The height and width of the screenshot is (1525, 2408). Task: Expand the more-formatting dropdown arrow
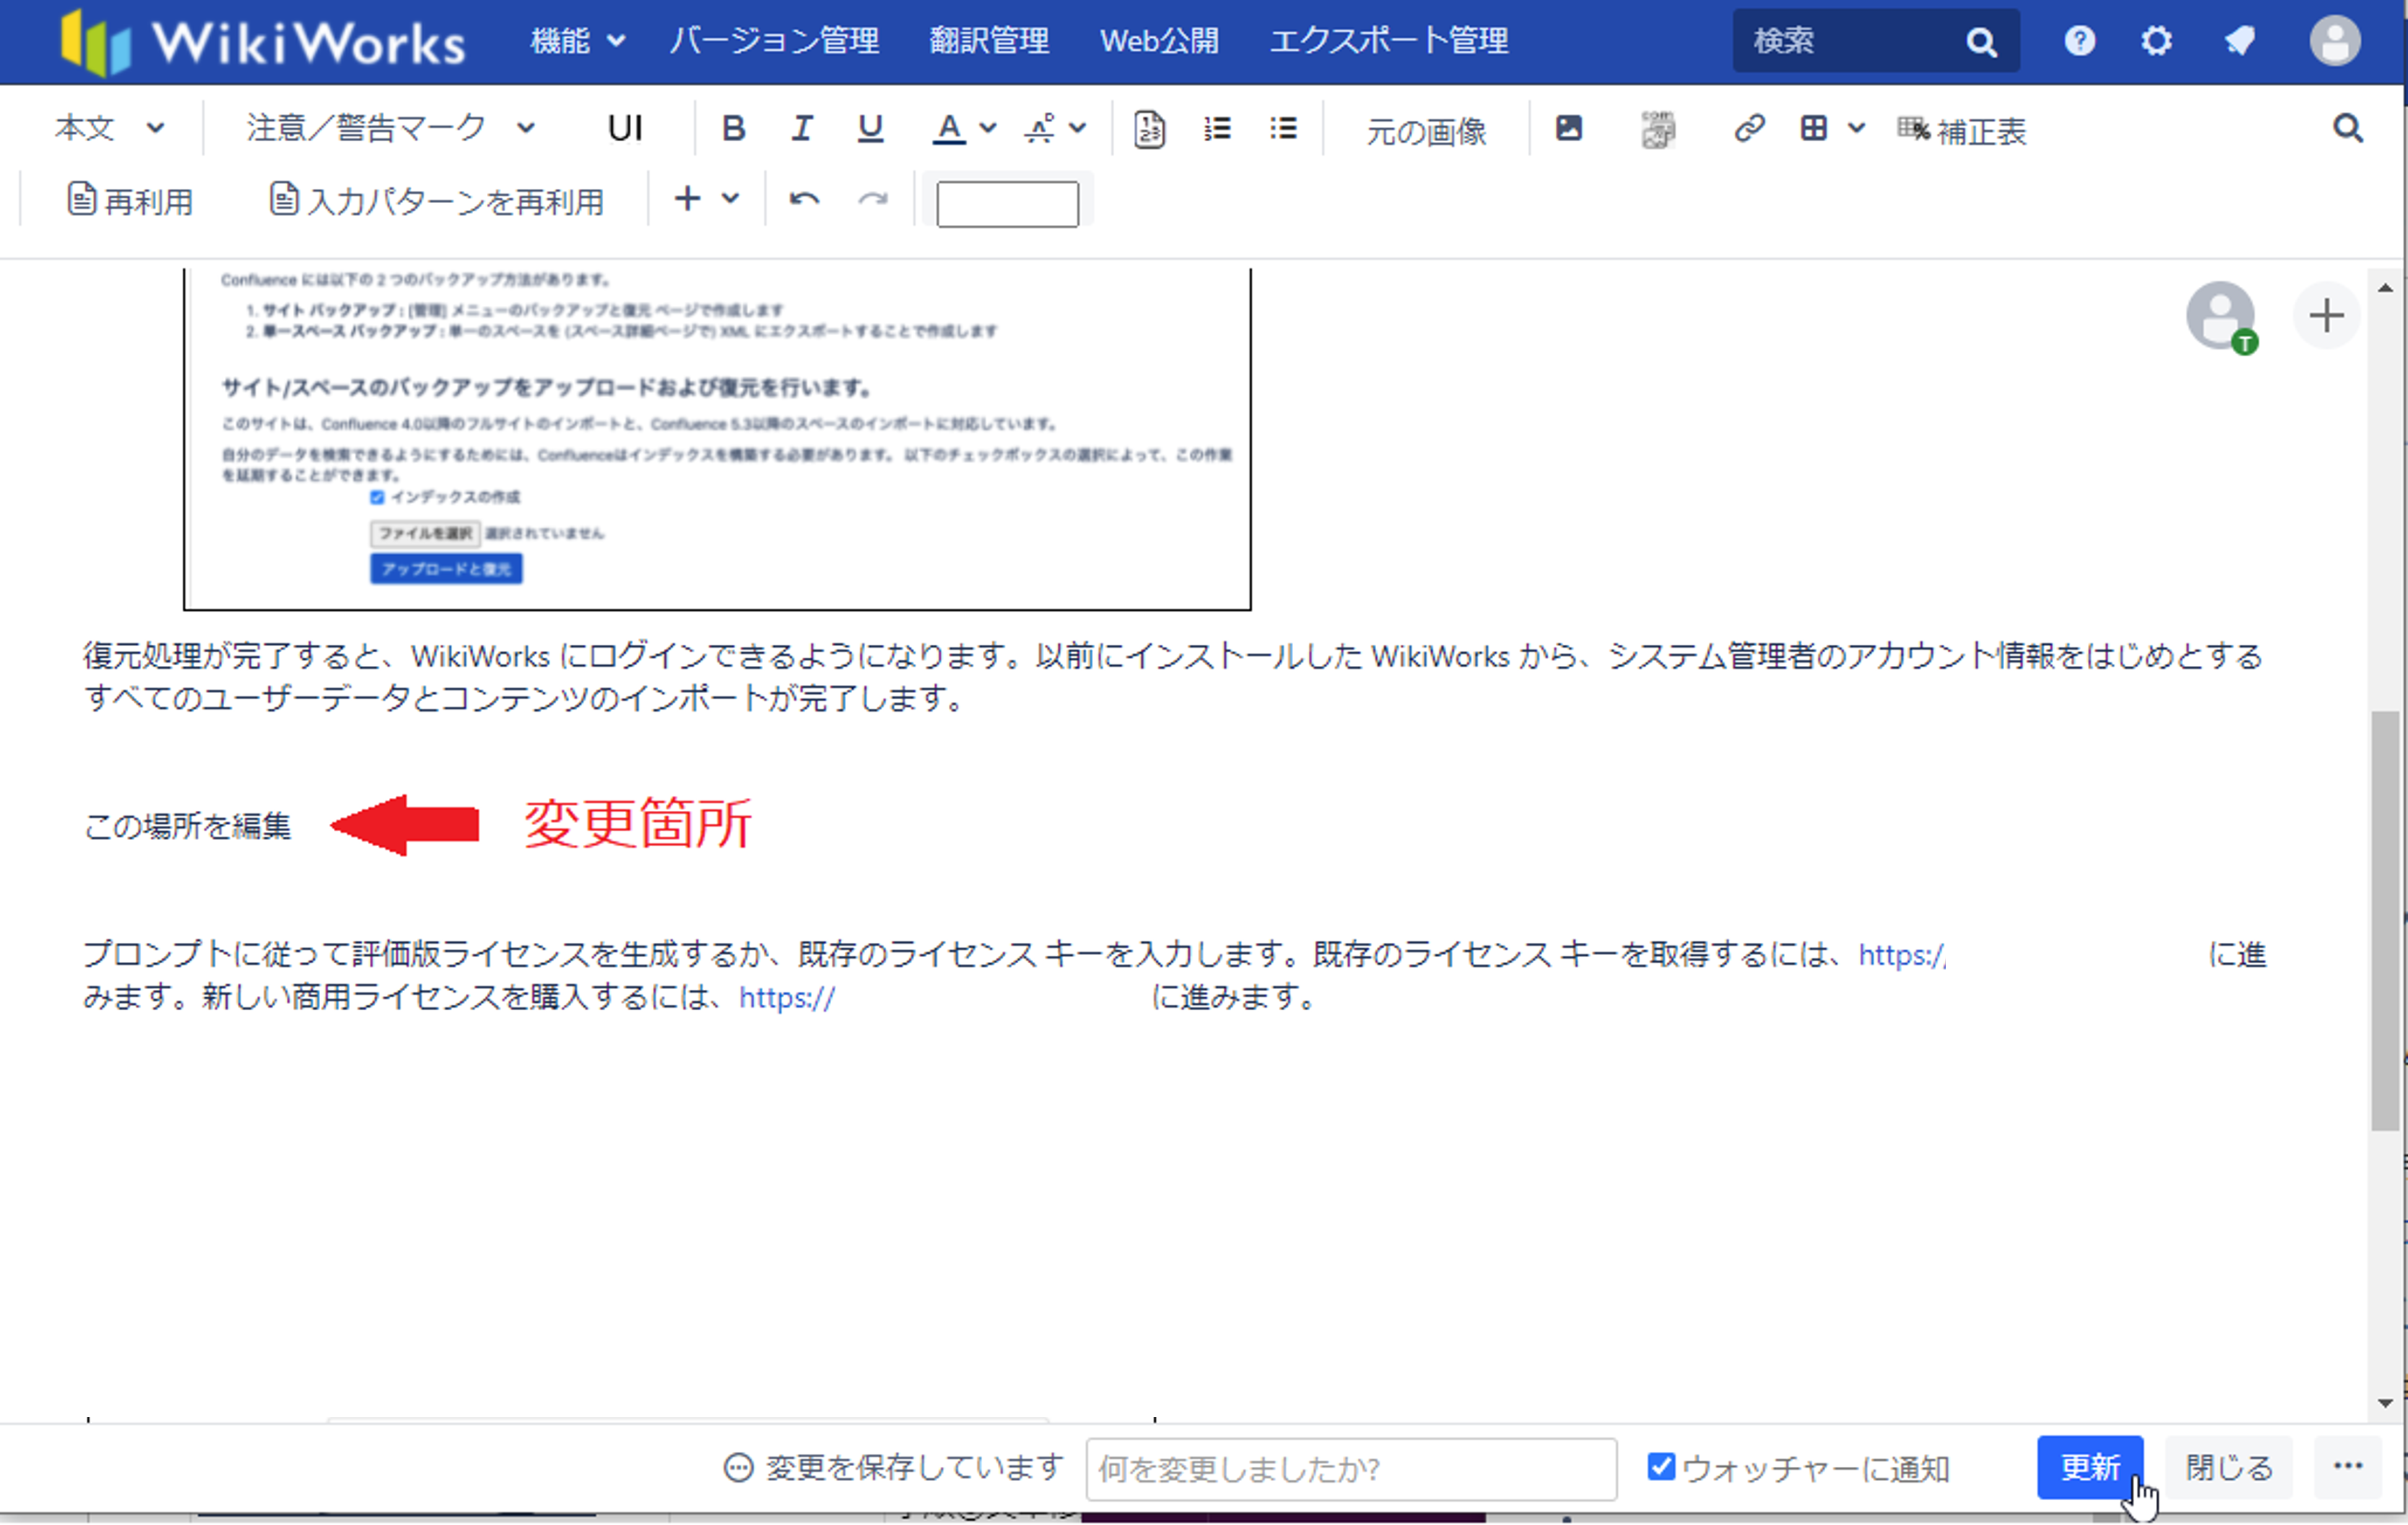(x=1078, y=128)
